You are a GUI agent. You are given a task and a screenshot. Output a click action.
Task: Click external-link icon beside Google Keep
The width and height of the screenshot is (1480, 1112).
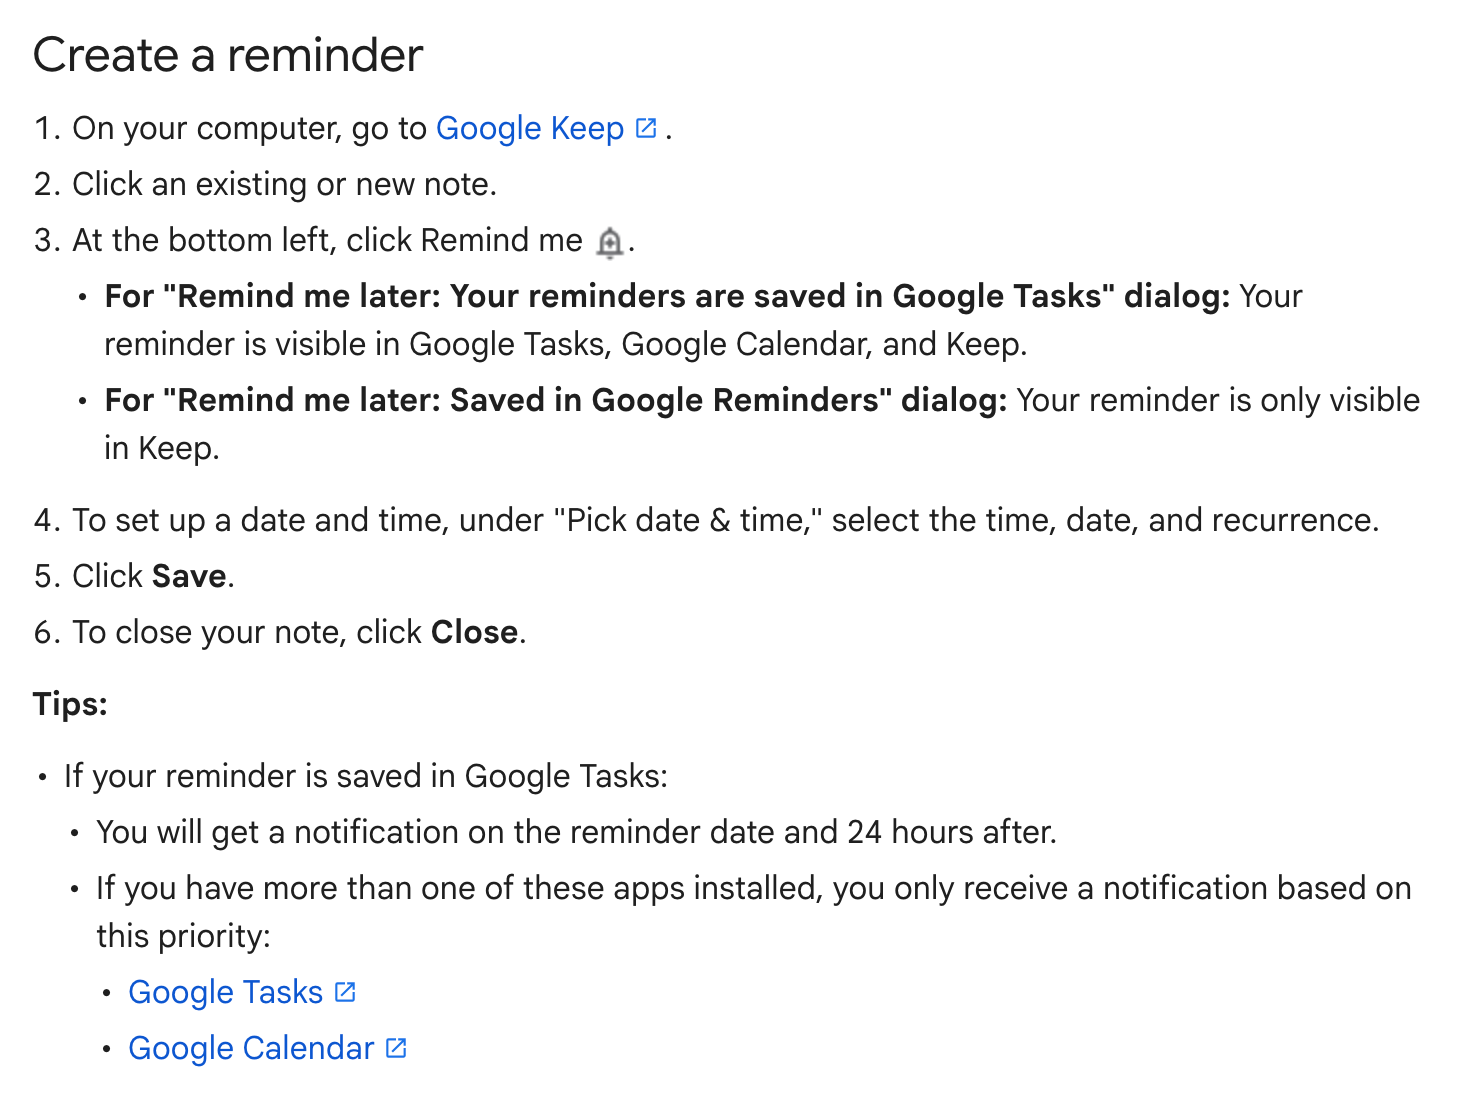click(x=647, y=128)
